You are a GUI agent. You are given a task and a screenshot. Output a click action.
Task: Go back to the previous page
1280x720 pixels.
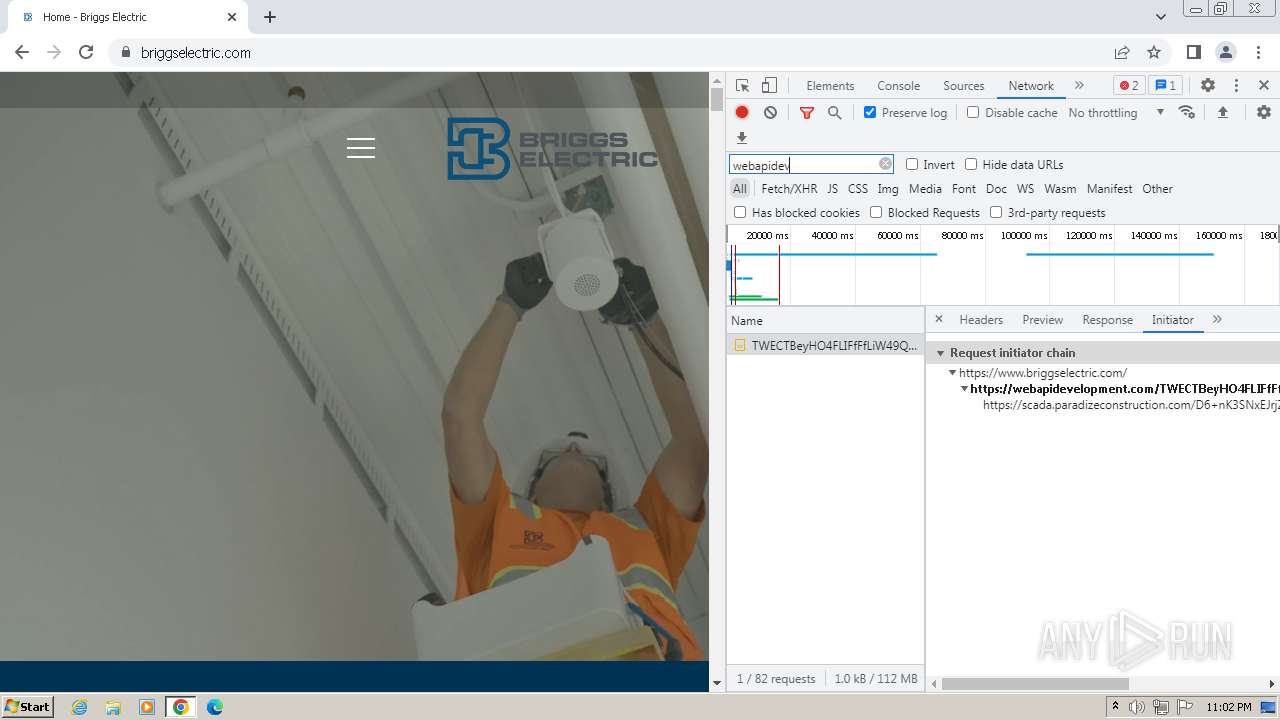pos(22,52)
